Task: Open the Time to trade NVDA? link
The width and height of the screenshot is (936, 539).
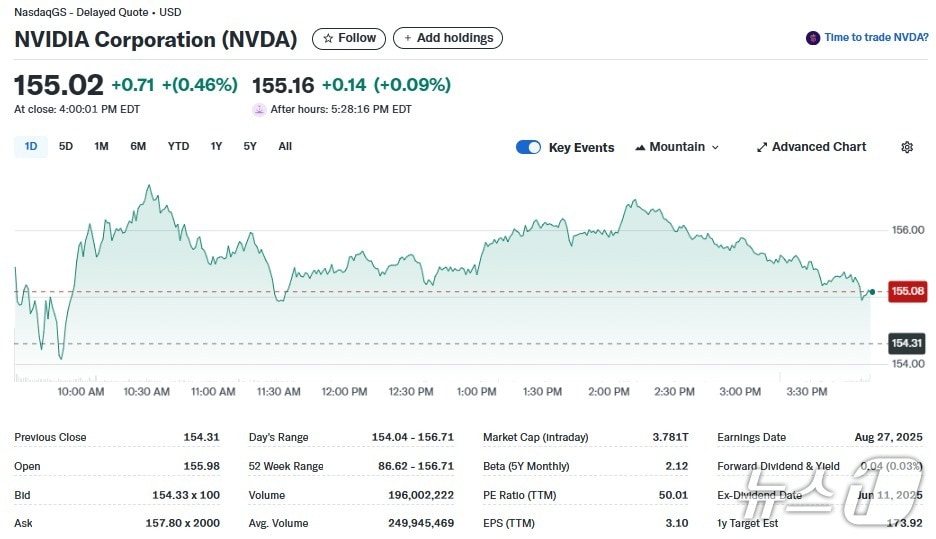Action: 876,38
